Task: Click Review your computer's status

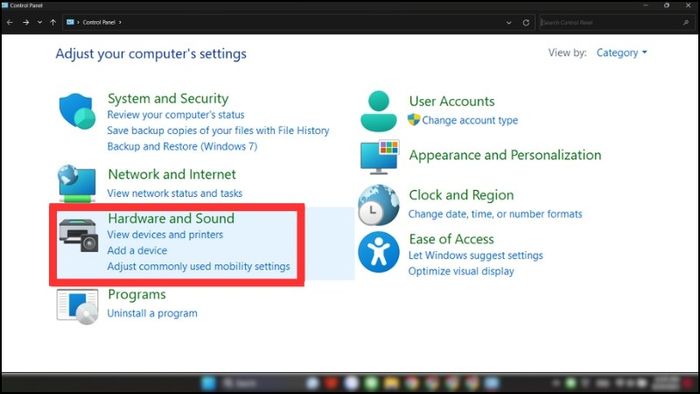Action: [x=176, y=115]
